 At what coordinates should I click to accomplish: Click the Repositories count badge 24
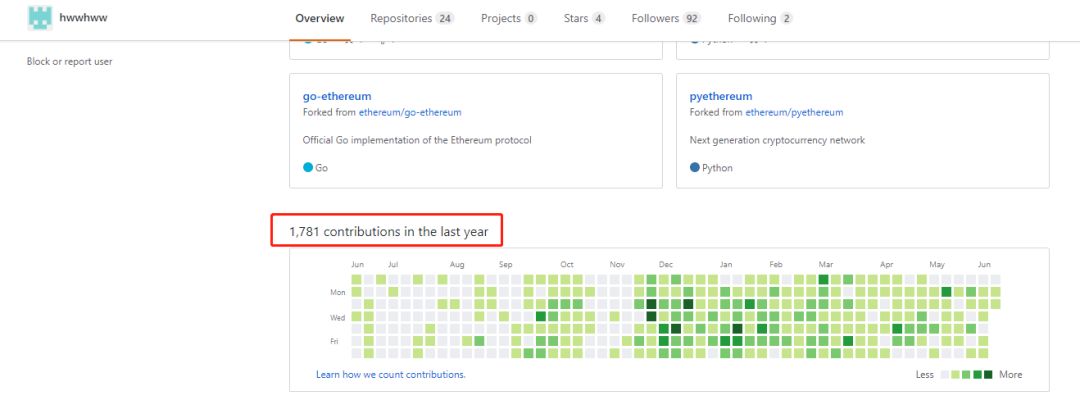coord(445,18)
